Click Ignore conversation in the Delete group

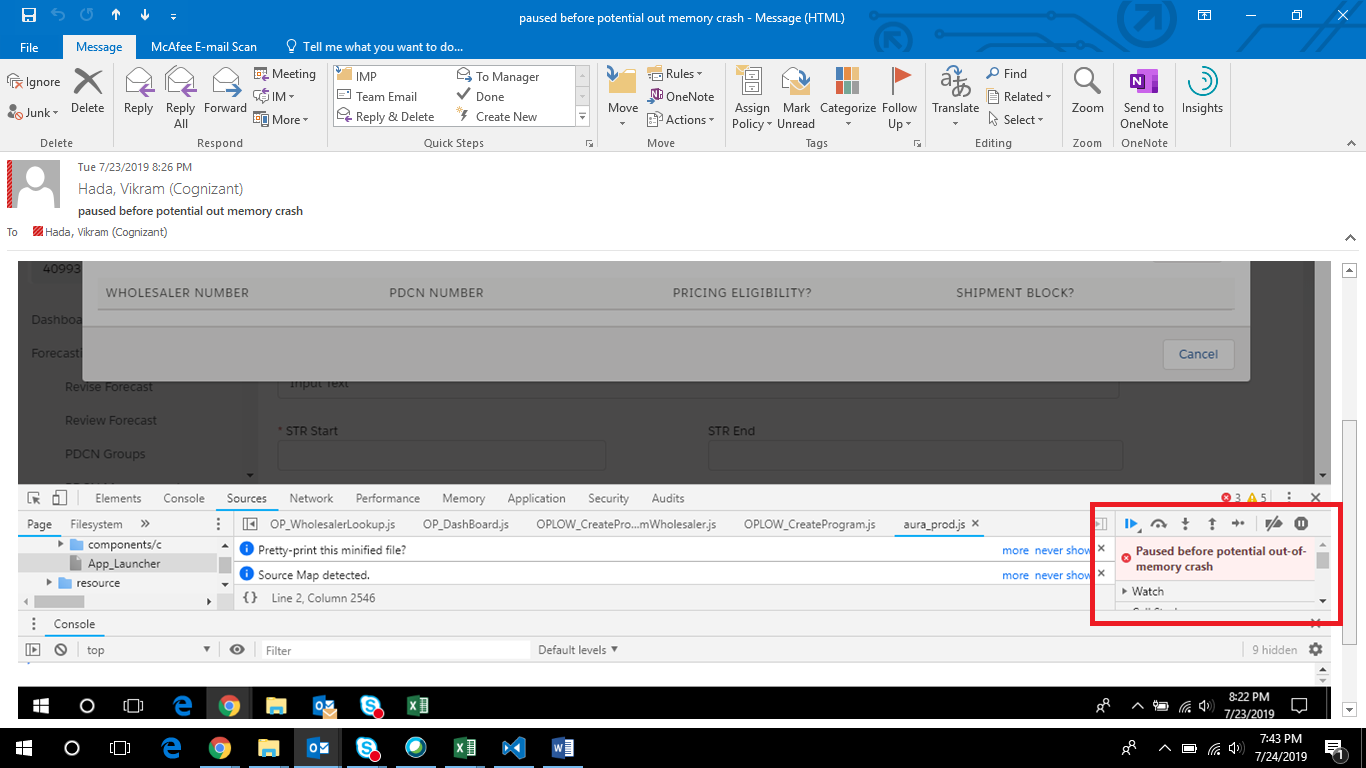point(34,82)
